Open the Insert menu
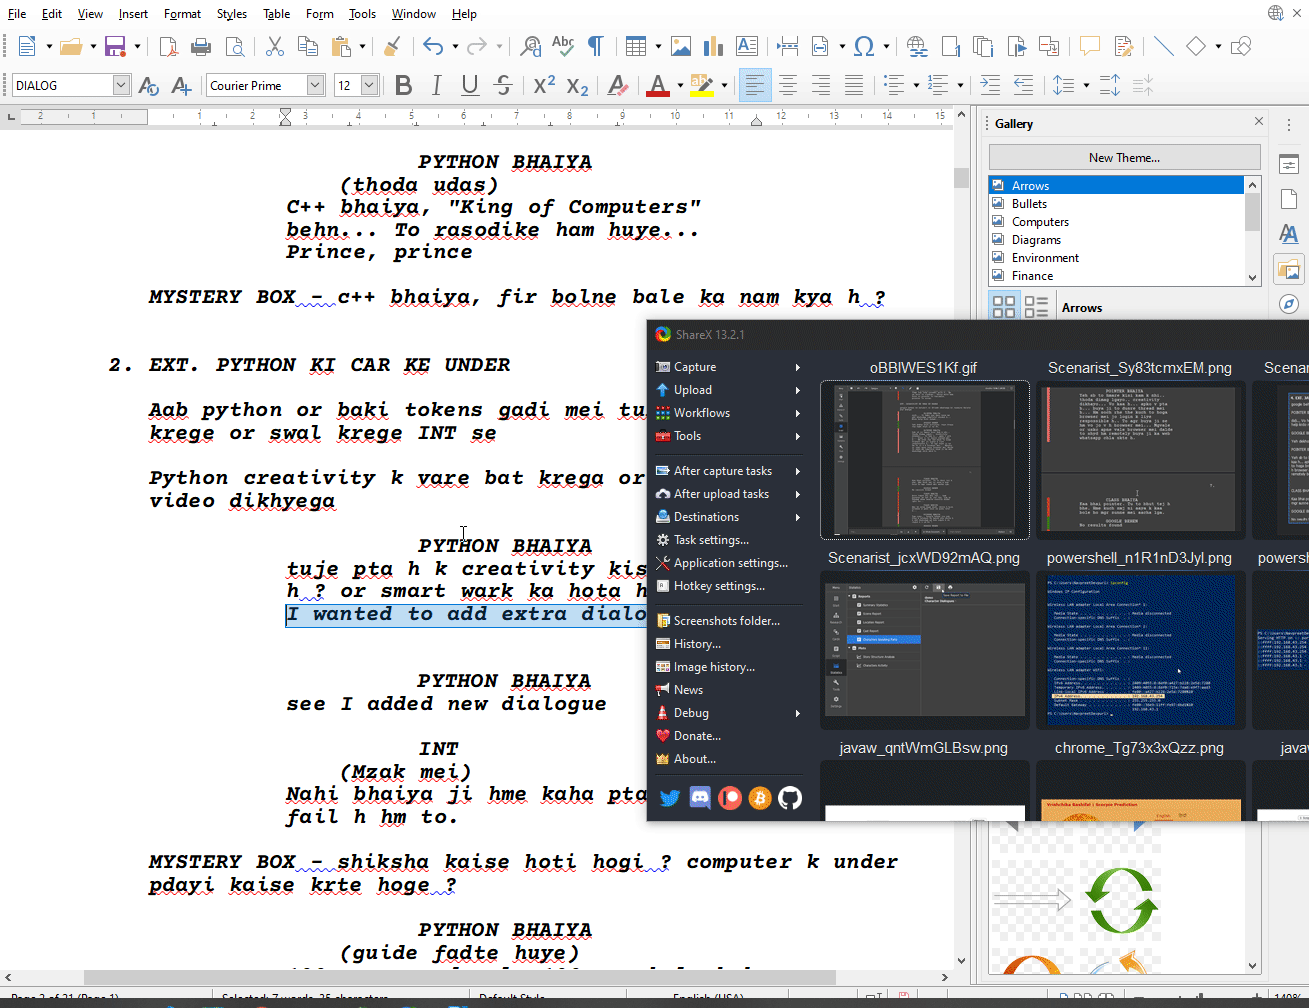Image resolution: width=1309 pixels, height=1008 pixels. click(133, 14)
